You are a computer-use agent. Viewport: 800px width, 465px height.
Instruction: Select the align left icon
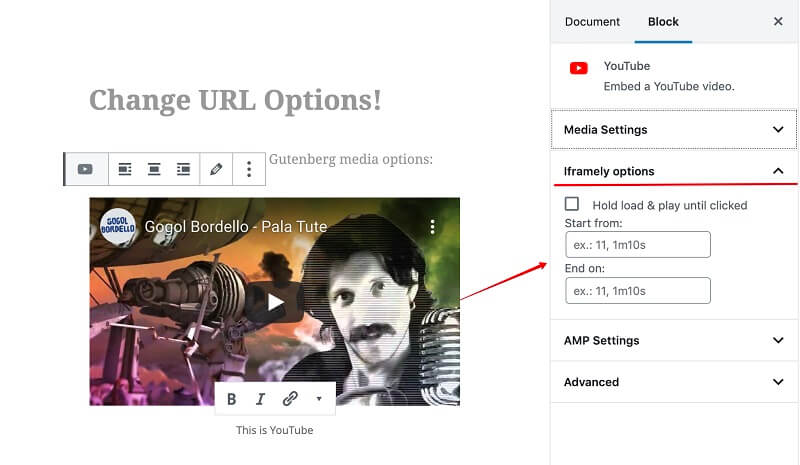pos(125,169)
